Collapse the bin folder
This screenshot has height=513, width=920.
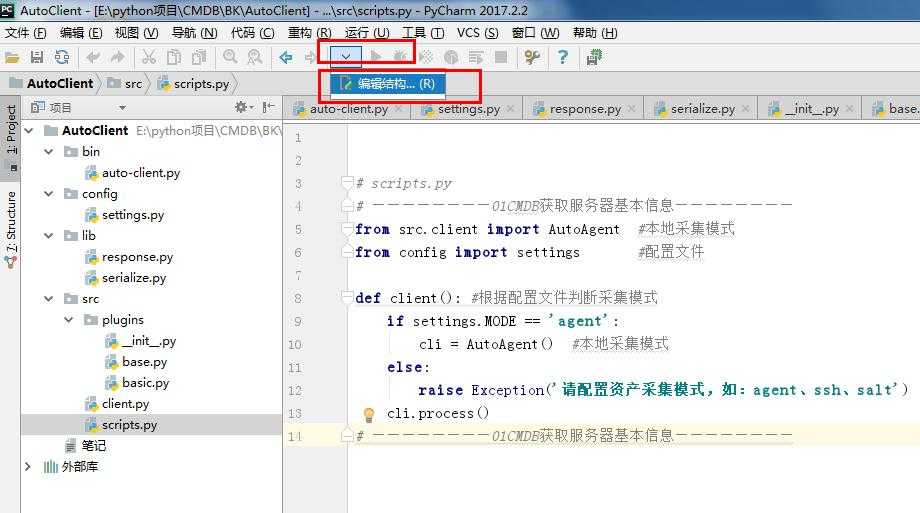[49, 151]
